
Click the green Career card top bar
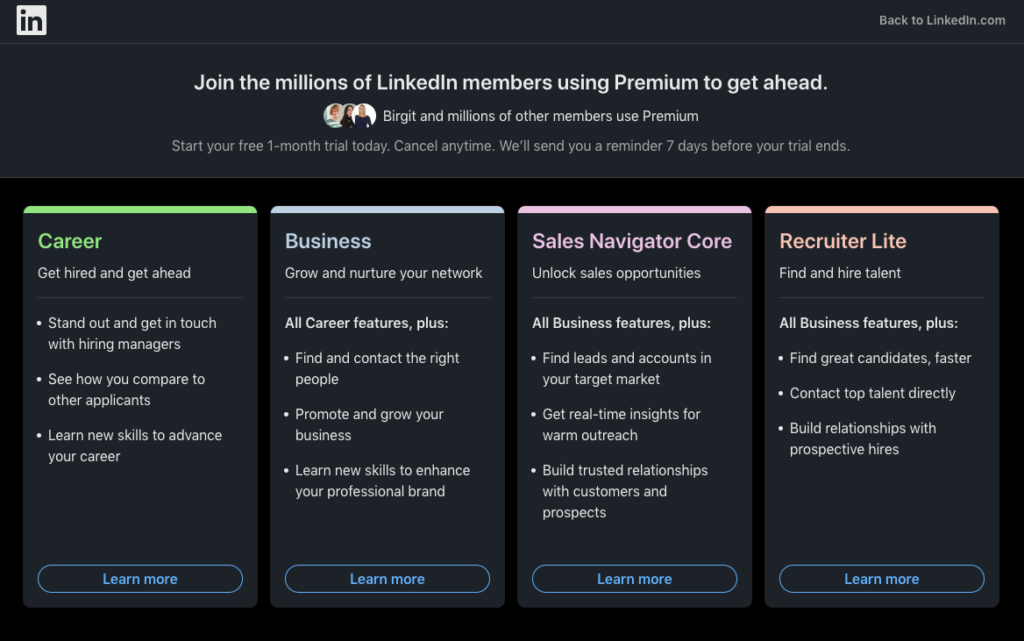pos(140,210)
